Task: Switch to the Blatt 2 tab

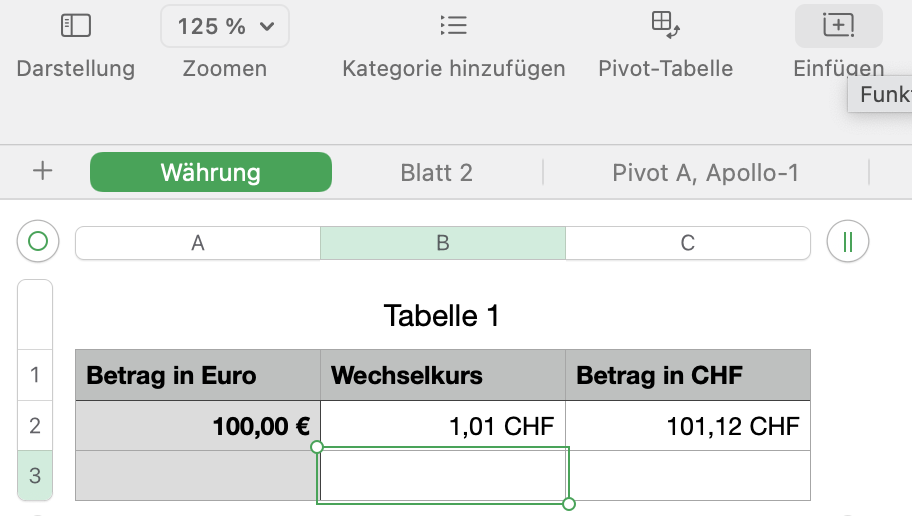Action: point(436,172)
